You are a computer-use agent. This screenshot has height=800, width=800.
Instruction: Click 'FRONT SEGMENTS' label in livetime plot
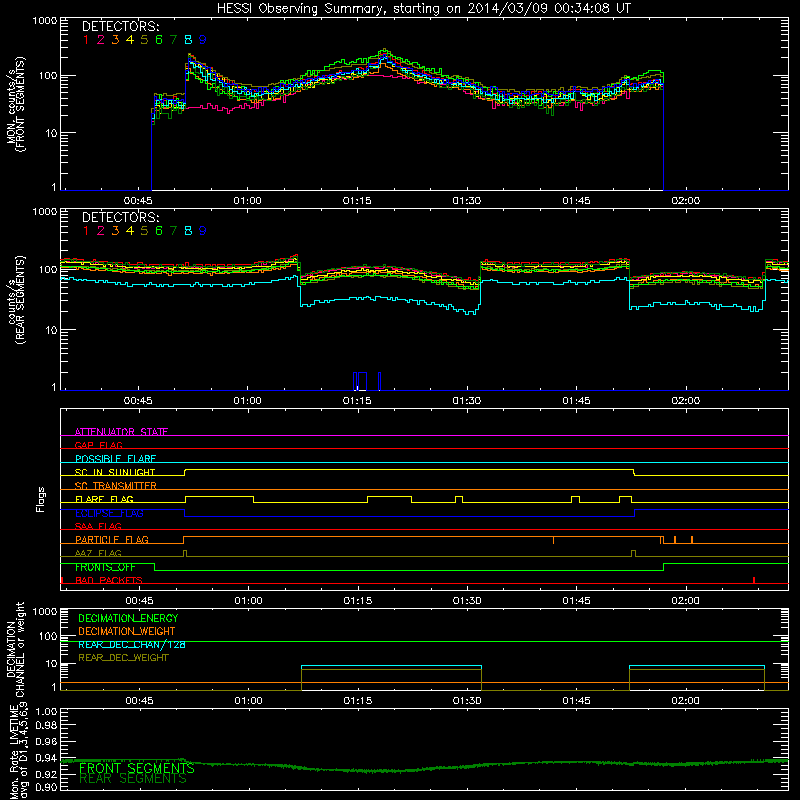point(137,768)
